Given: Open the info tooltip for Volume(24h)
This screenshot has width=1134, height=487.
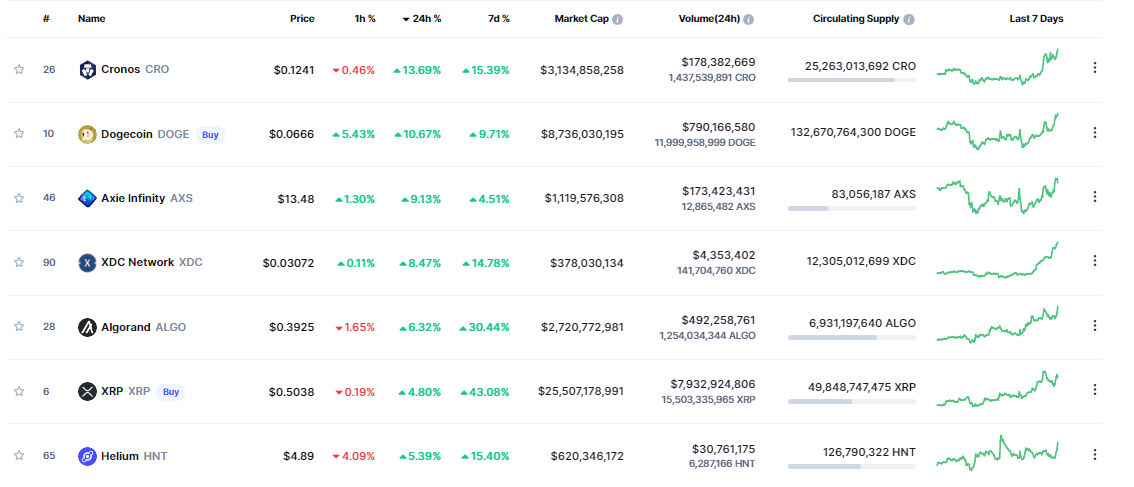Looking at the screenshot, I should click(749, 20).
